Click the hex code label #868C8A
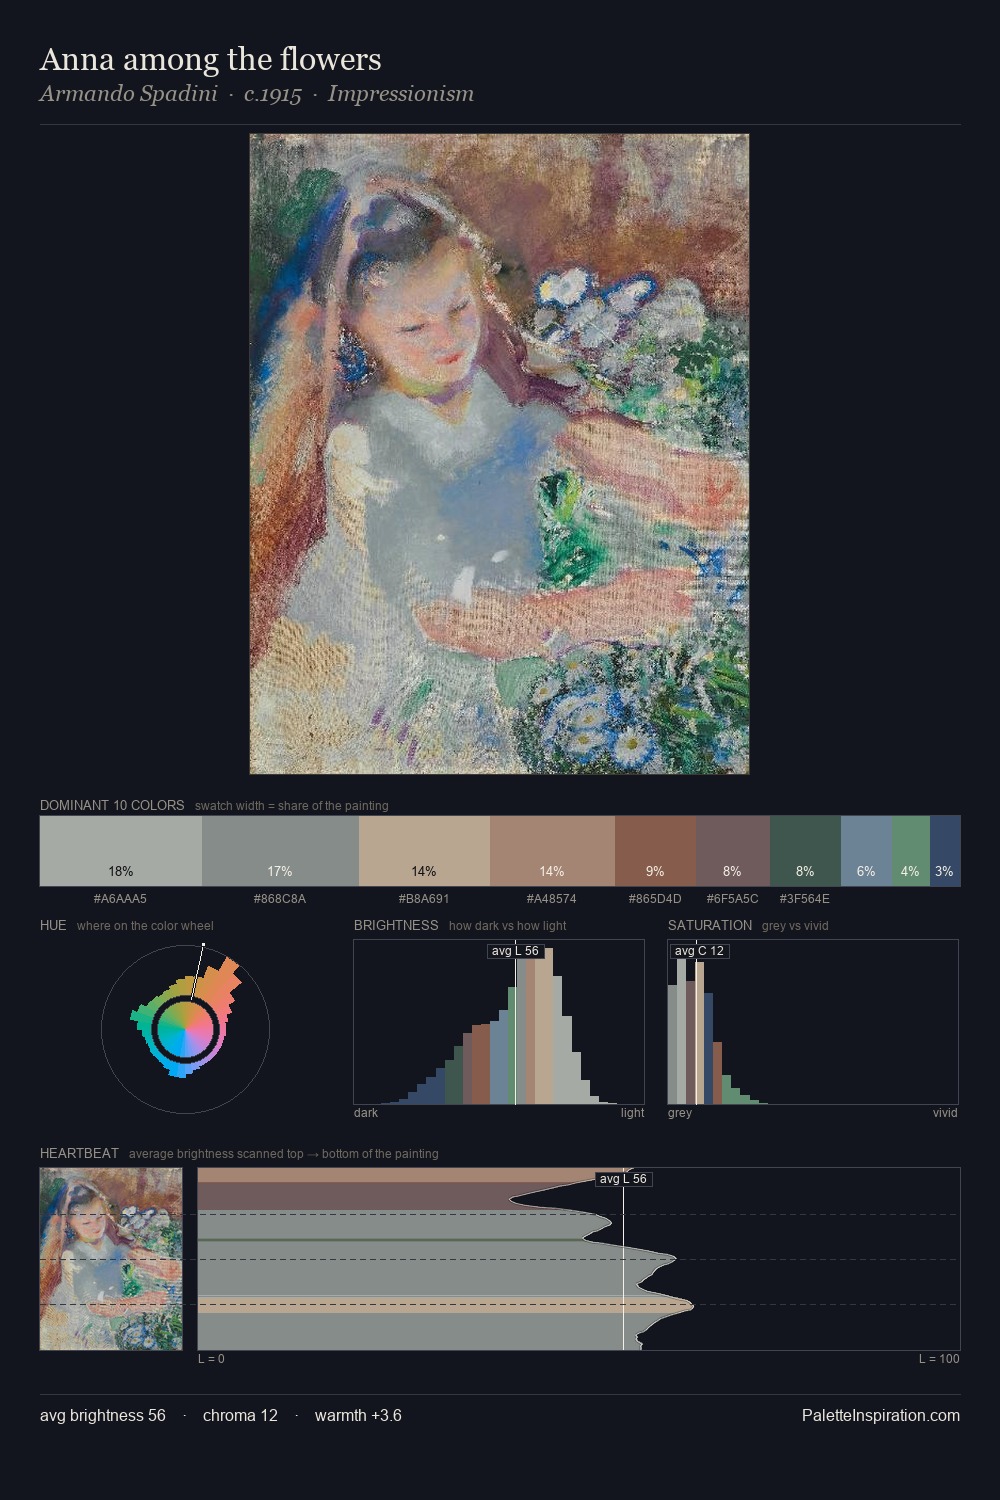 tap(280, 898)
